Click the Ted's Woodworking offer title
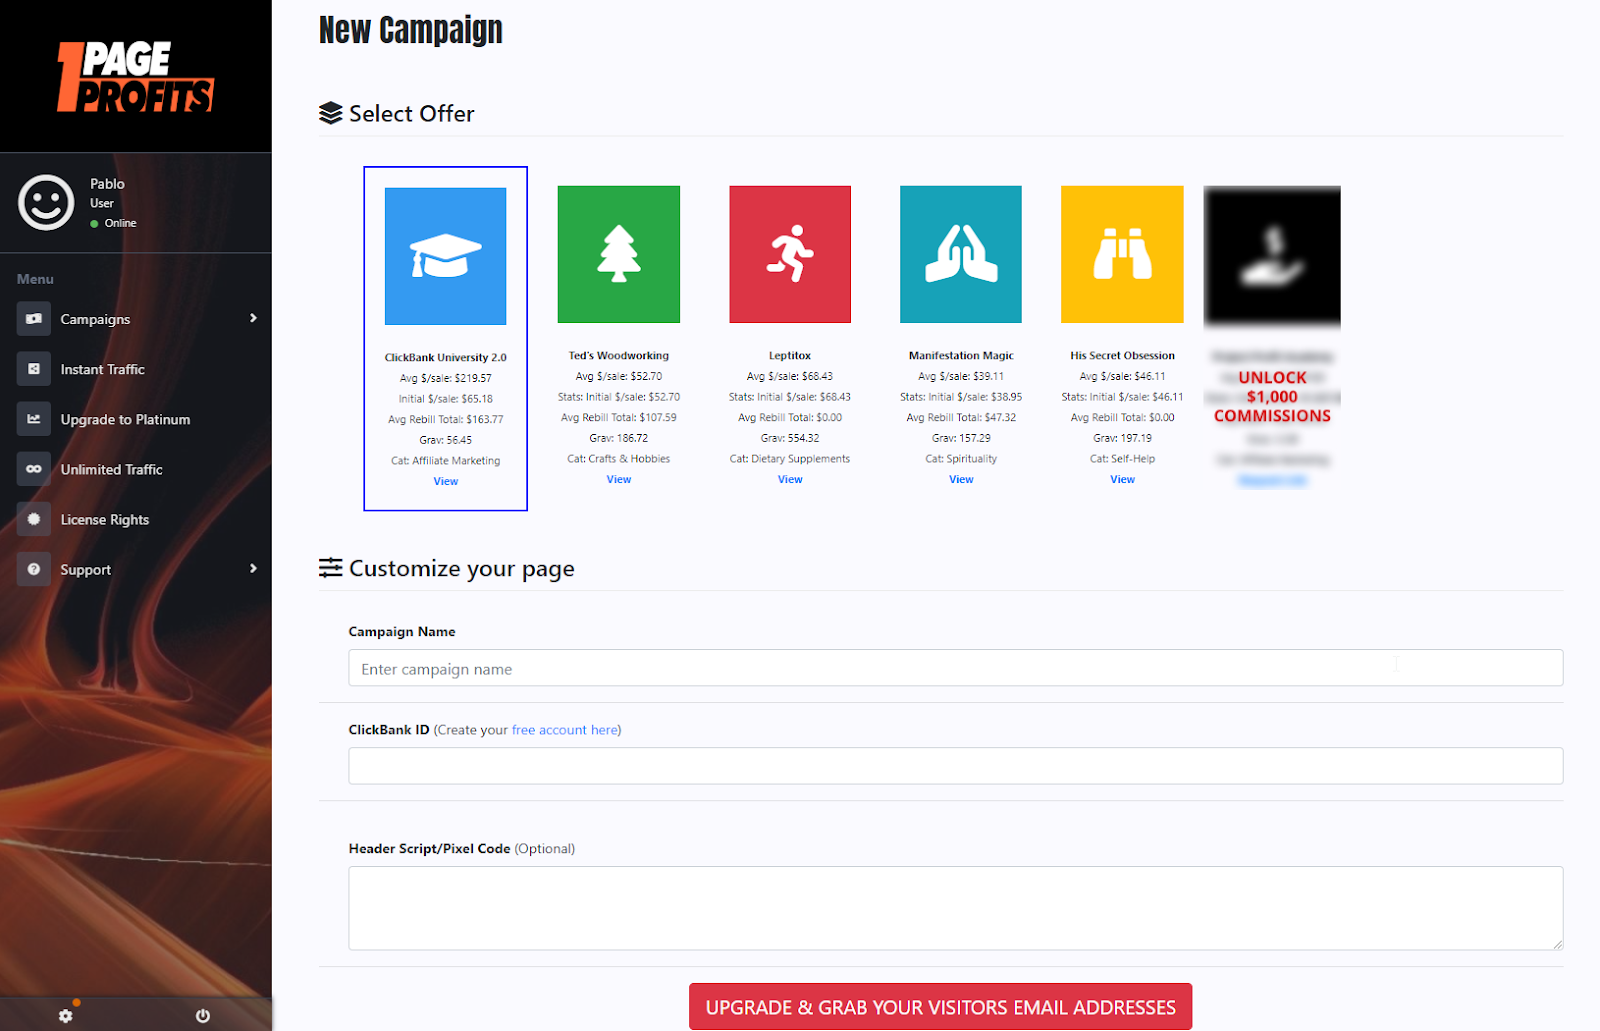Viewport: 1600px width, 1031px height. tap(619, 355)
